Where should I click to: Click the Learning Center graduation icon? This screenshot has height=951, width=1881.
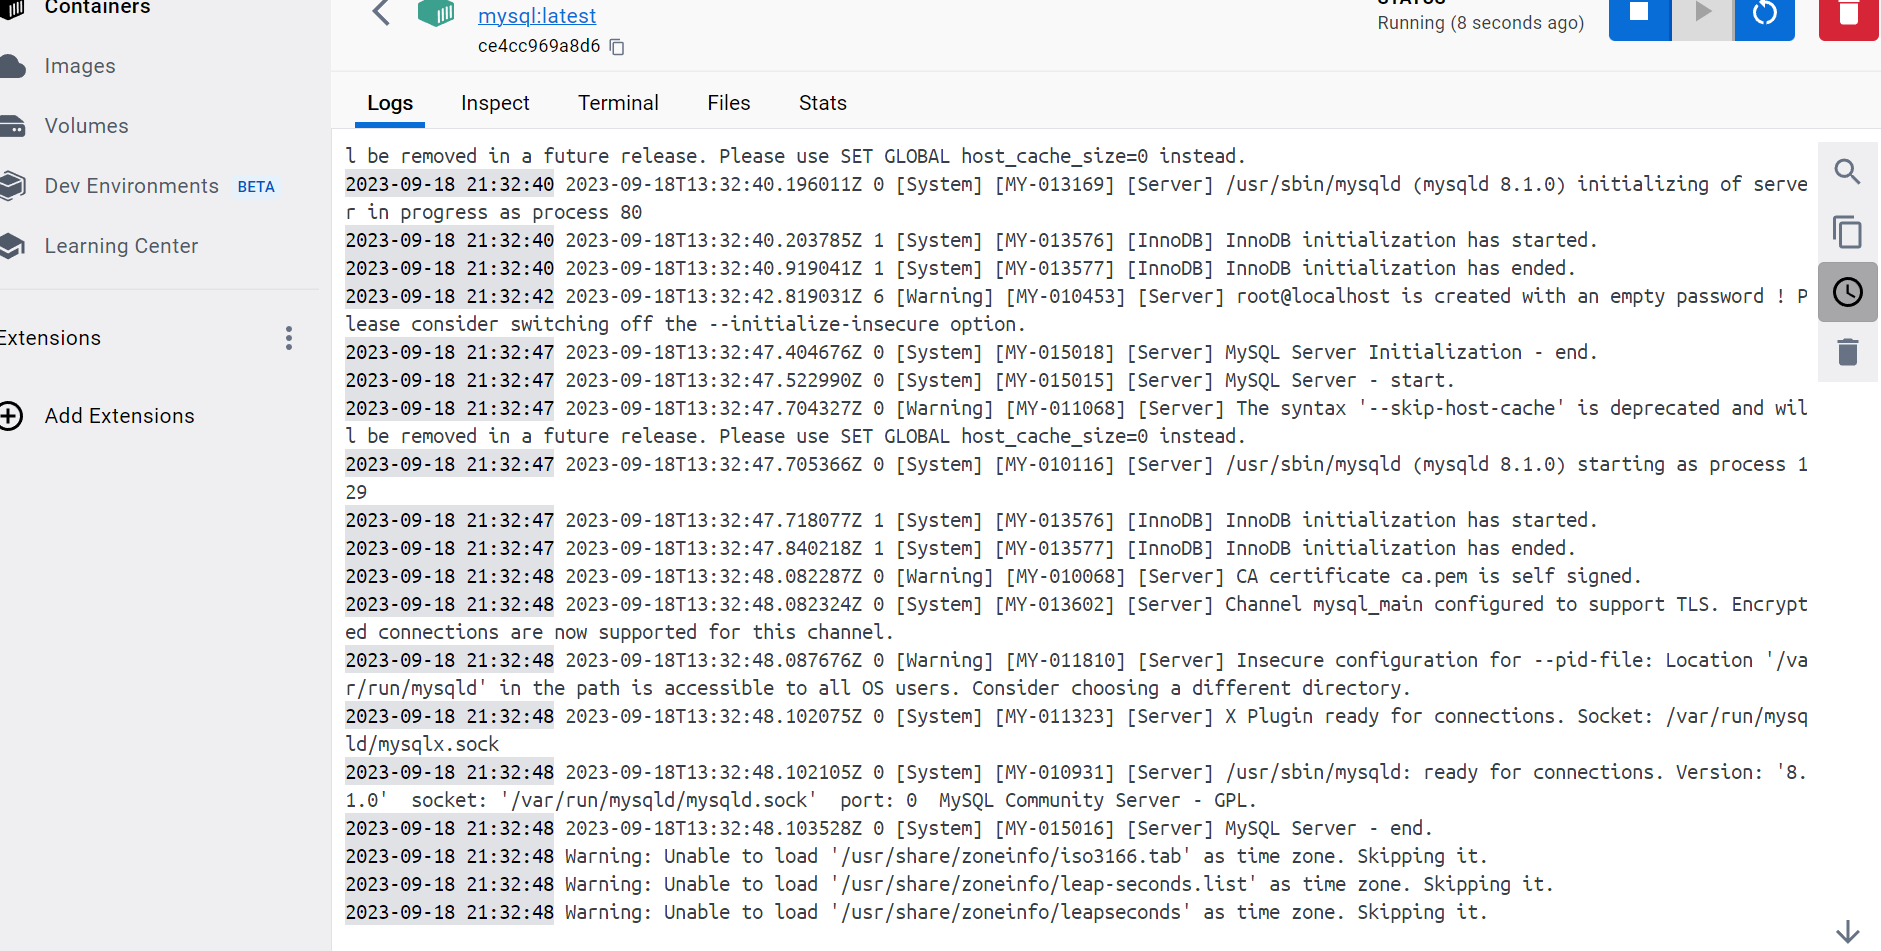(x=11, y=246)
